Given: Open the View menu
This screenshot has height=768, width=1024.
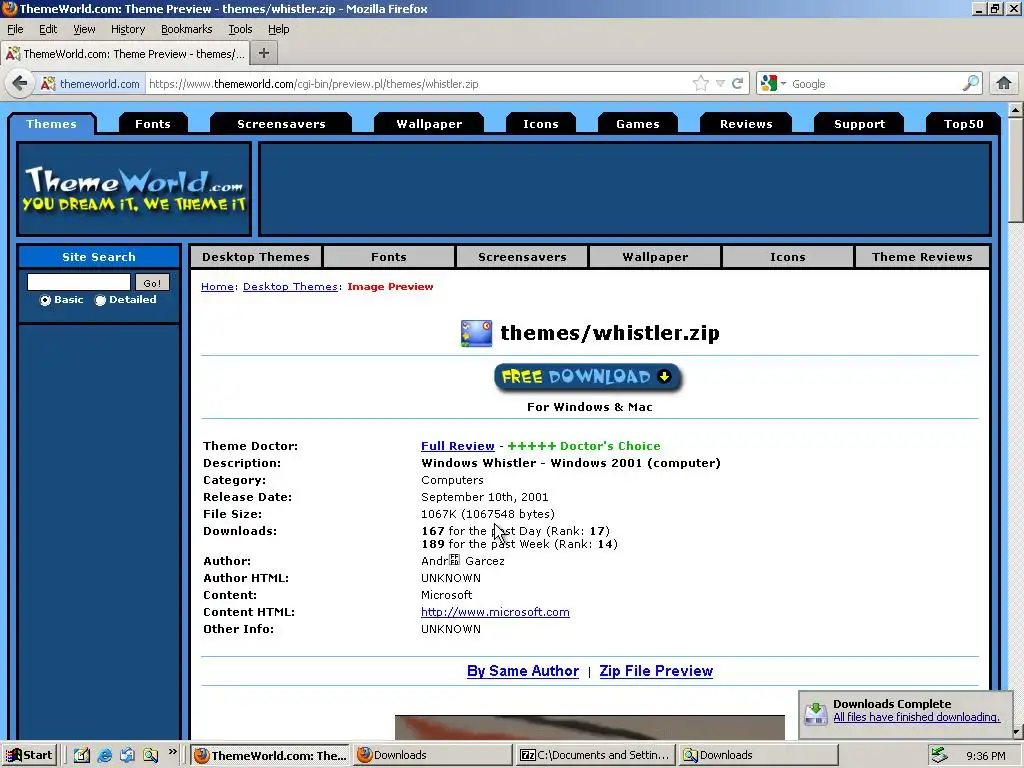Looking at the screenshot, I should tap(84, 29).
